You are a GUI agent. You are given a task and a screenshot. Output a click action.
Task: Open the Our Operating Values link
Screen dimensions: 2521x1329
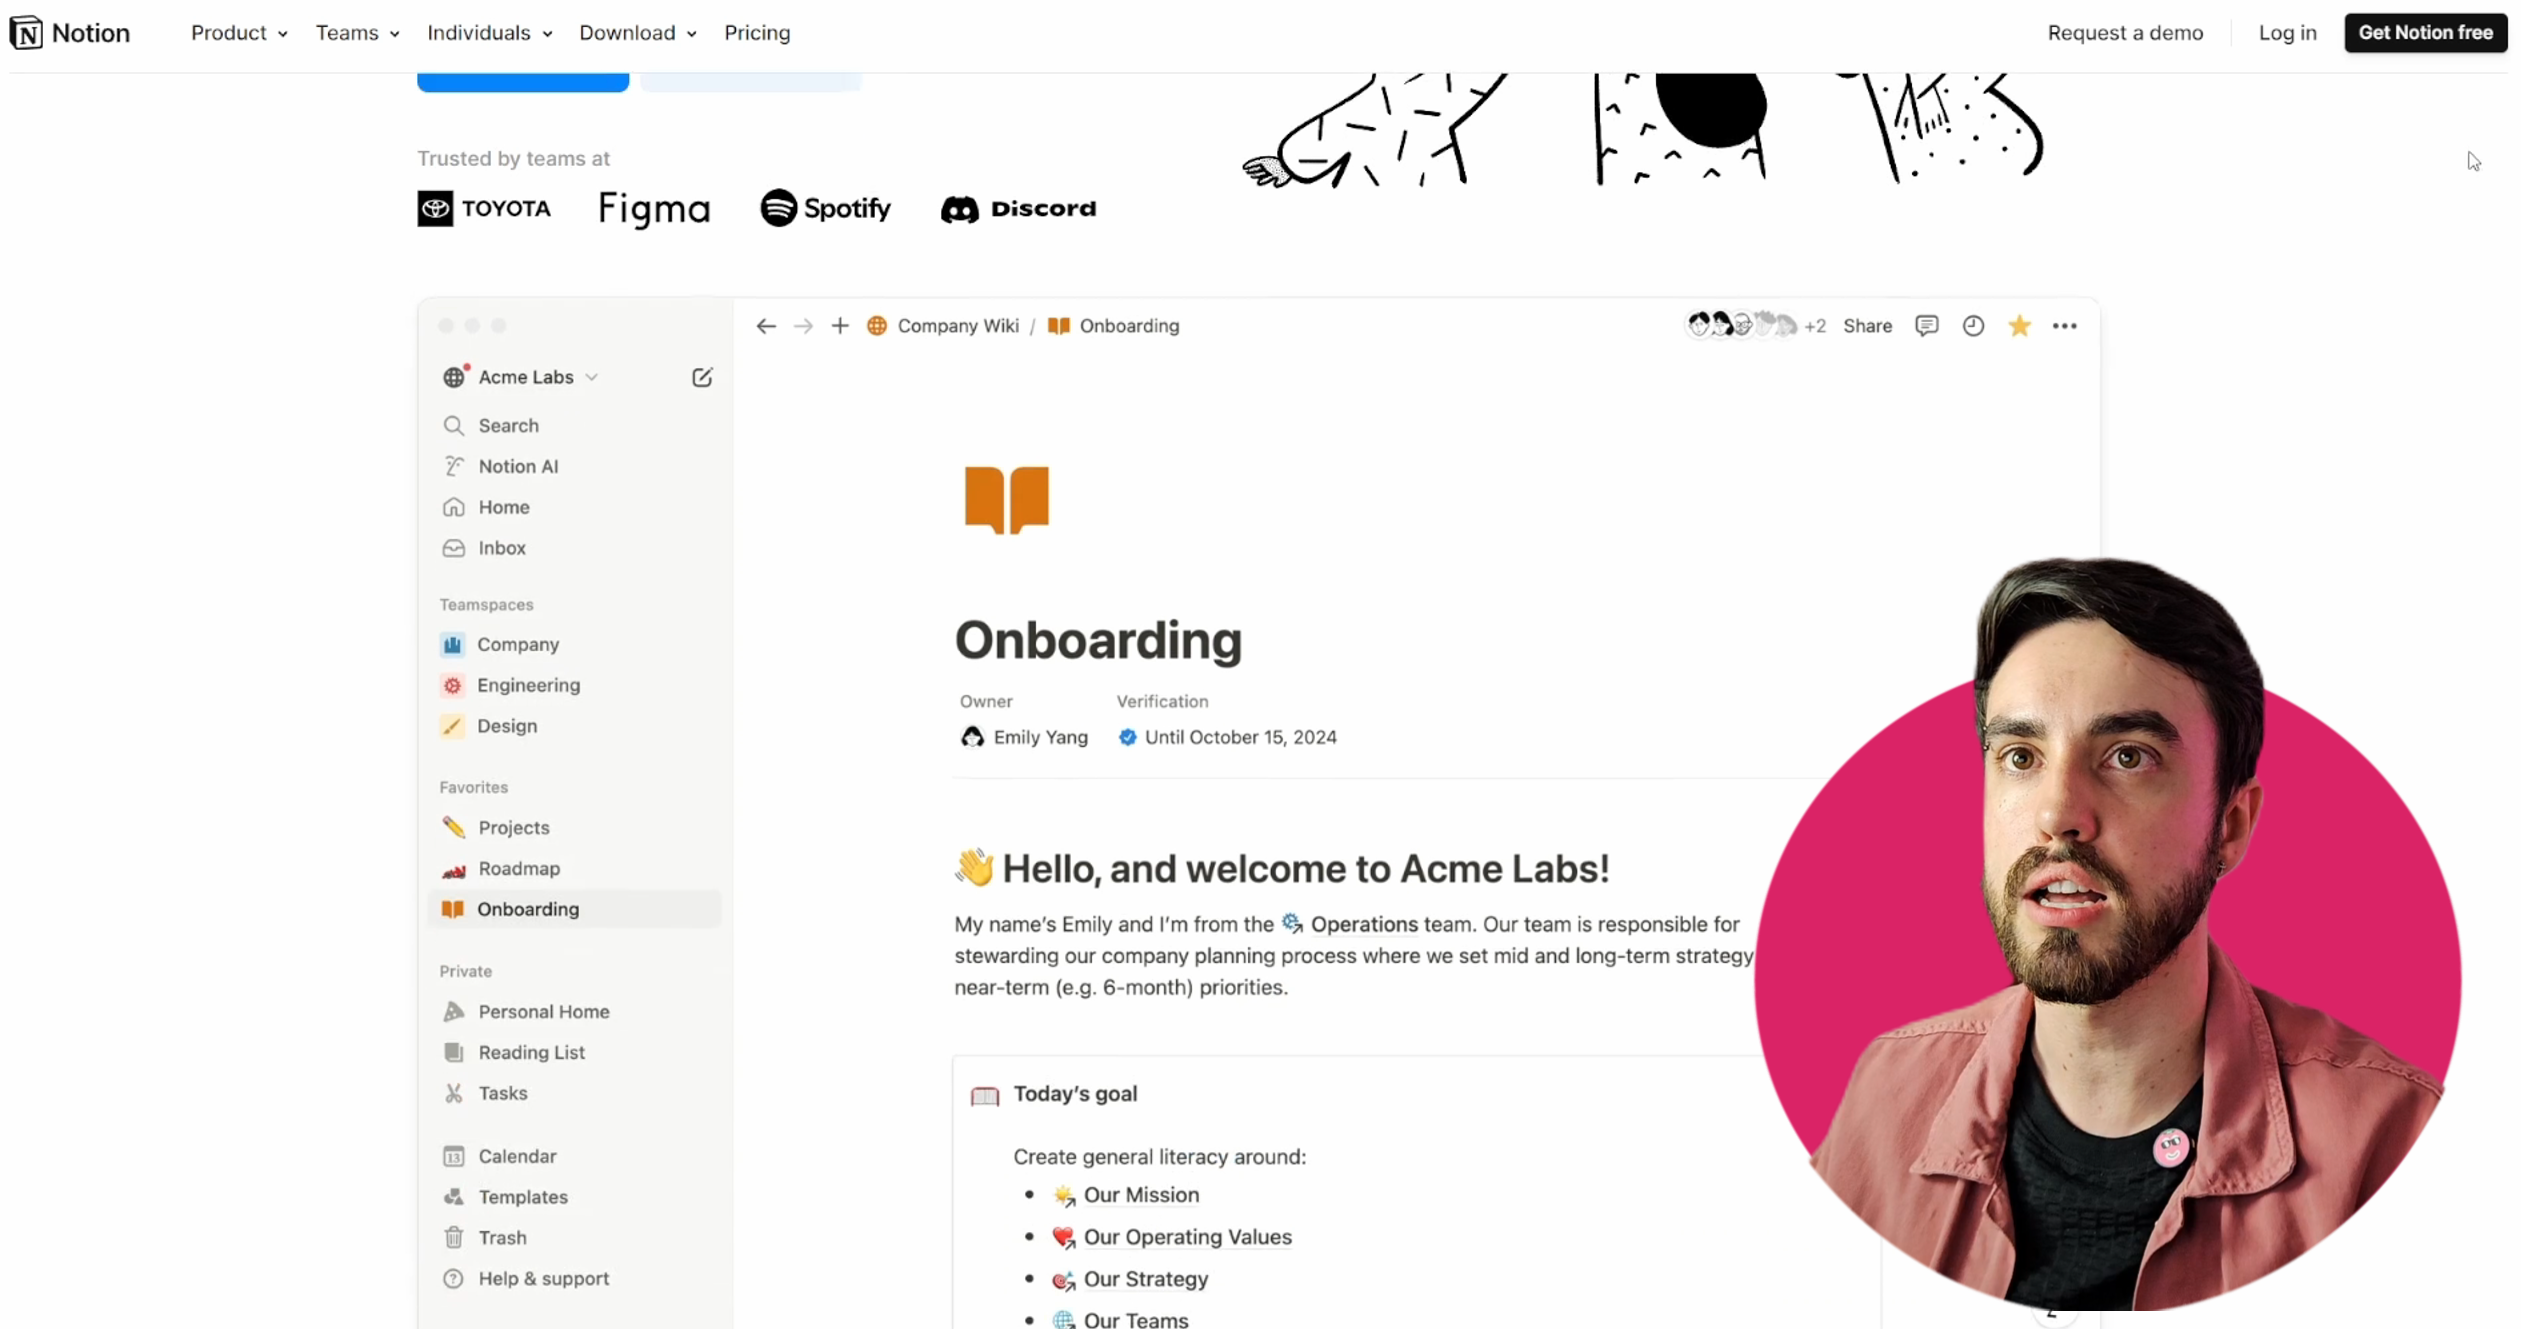point(1187,1237)
